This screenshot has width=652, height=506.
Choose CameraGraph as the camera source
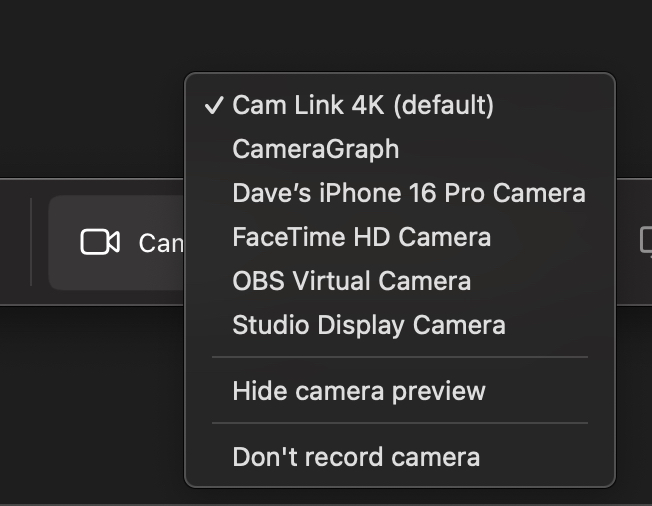[315, 149]
